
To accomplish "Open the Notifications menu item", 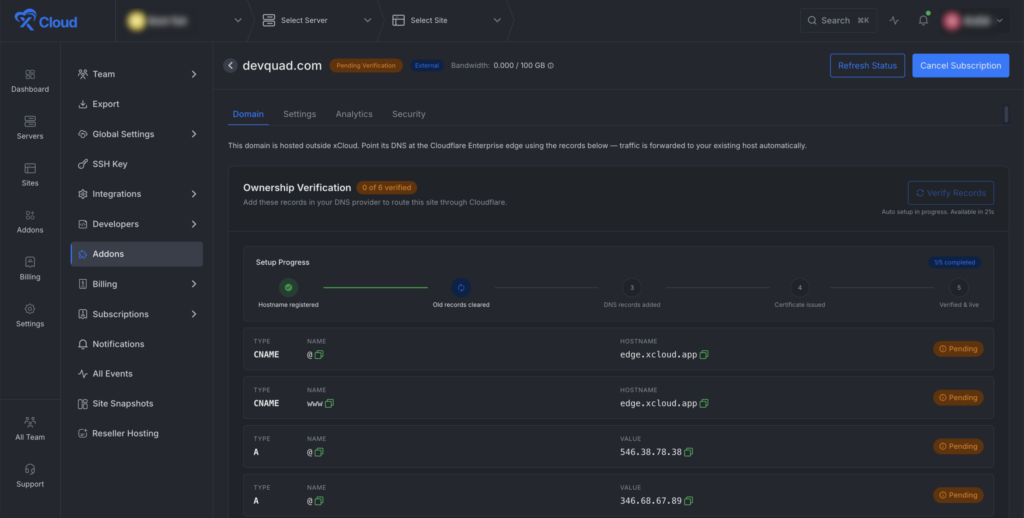I will pos(136,344).
